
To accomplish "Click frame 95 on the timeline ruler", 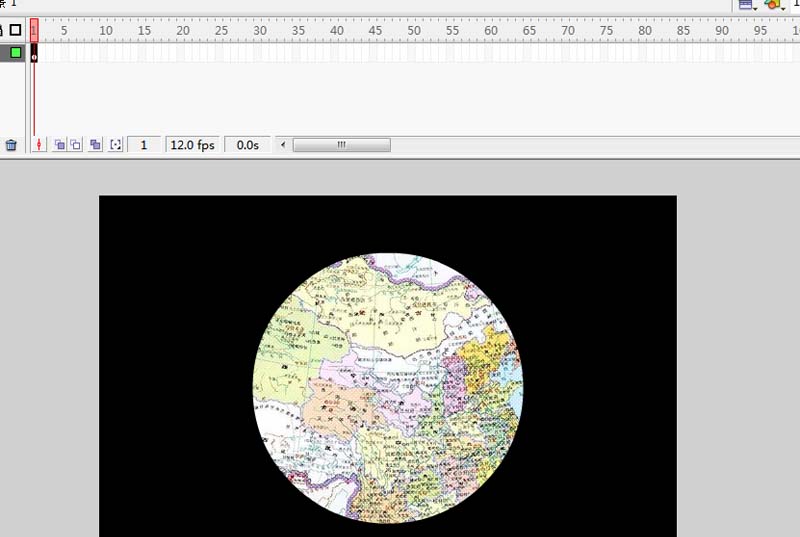I will [761, 31].
